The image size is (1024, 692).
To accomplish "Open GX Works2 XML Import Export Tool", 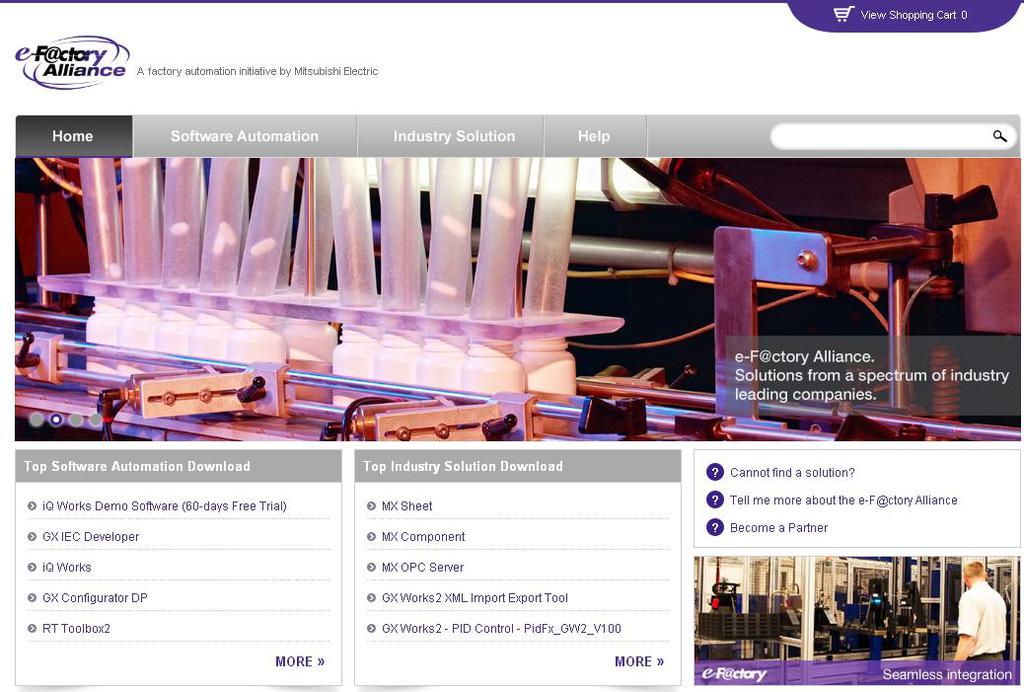I will tap(475, 598).
